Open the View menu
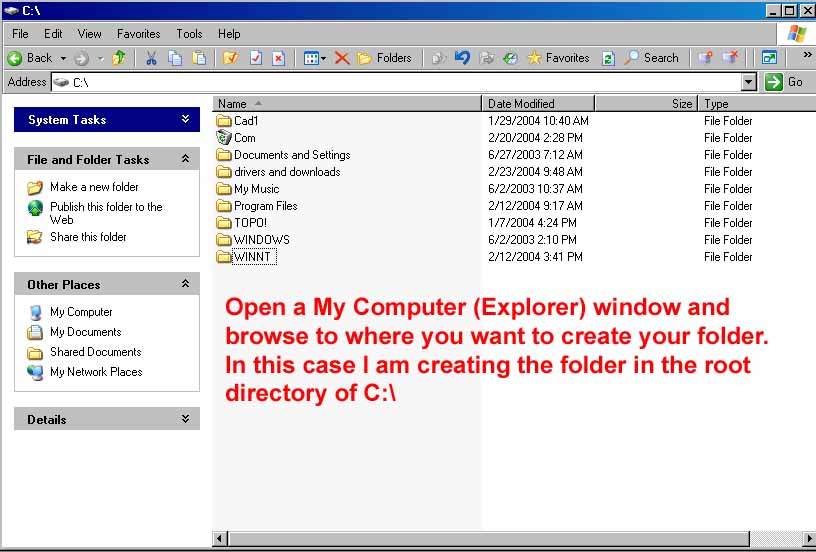The image size is (816, 552). pos(90,34)
